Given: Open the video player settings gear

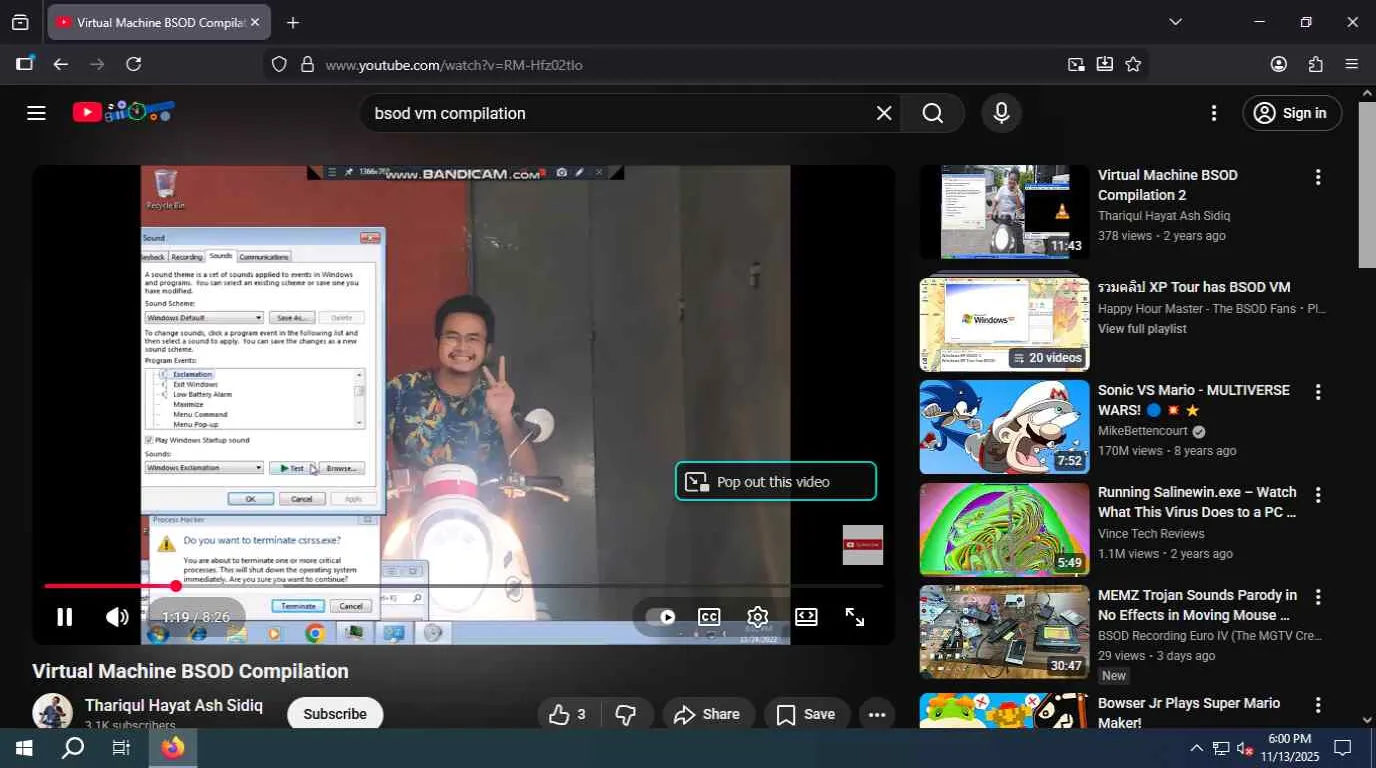Looking at the screenshot, I should pyautogui.click(x=758, y=617).
